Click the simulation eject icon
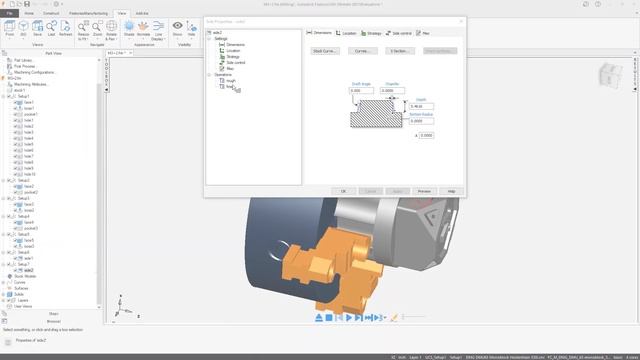Image resolution: width=640 pixels, height=360 pixels. tap(319, 318)
